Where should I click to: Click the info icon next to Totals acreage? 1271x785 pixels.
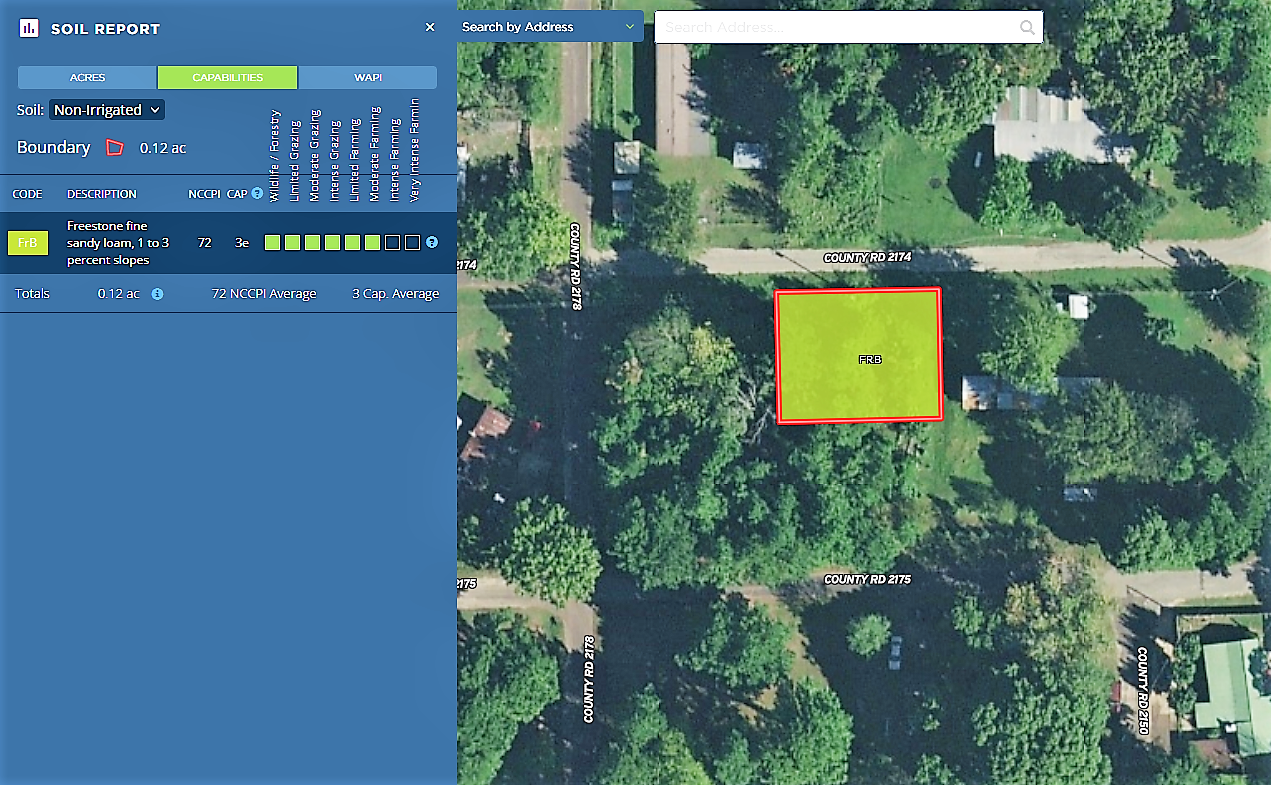pyautogui.click(x=157, y=294)
